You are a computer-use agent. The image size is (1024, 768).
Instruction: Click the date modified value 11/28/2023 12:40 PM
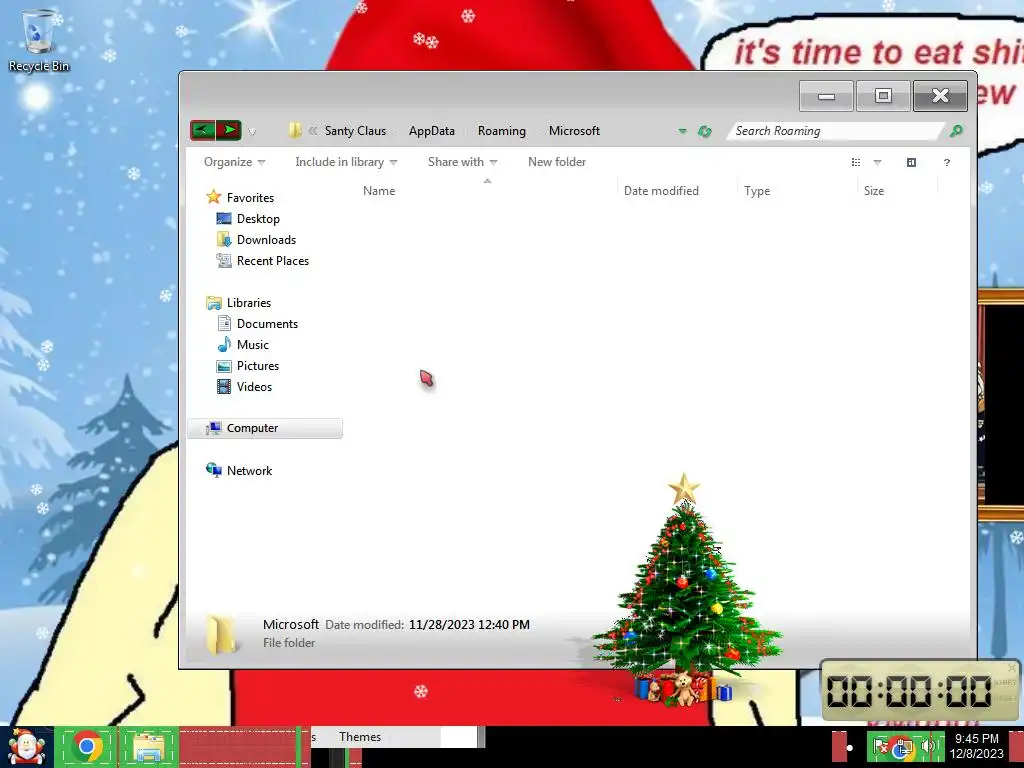[470, 624]
